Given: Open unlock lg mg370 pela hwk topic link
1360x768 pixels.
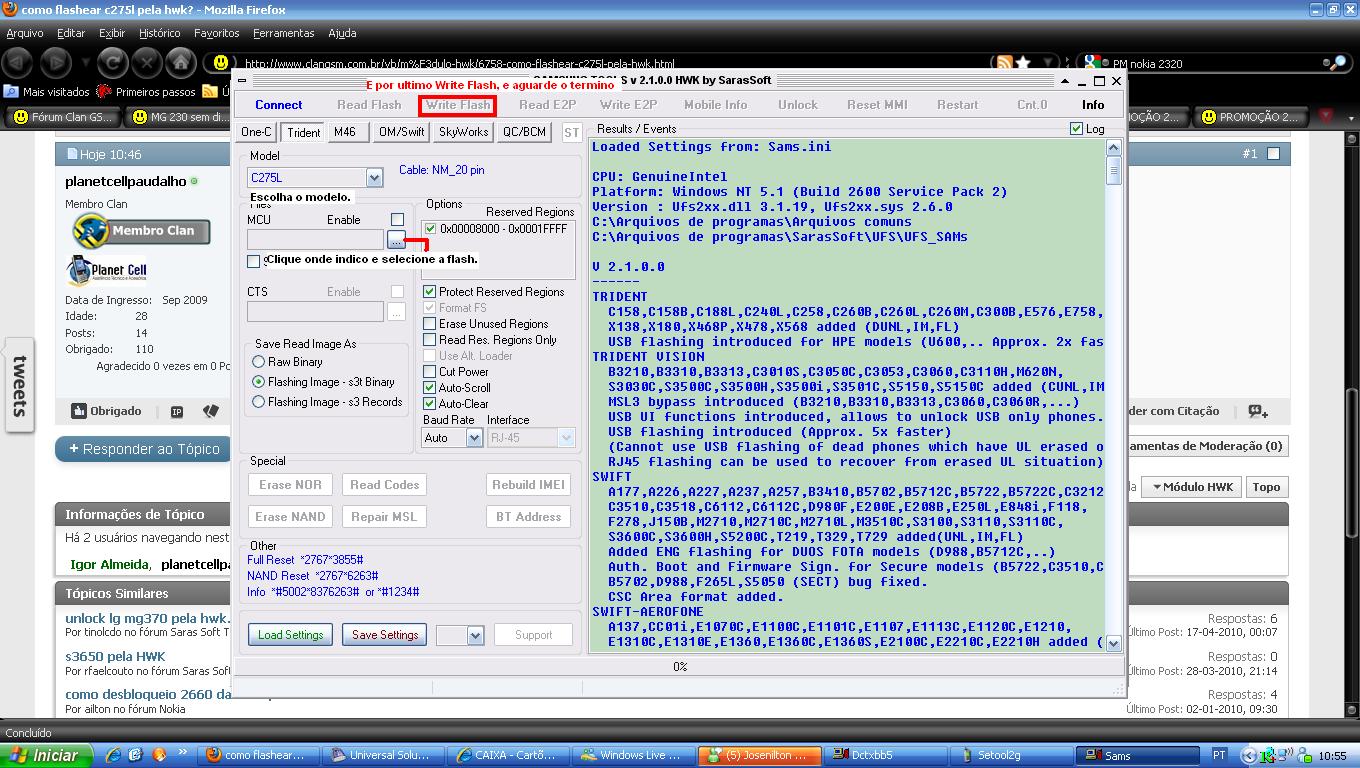Looking at the screenshot, I should 147,618.
